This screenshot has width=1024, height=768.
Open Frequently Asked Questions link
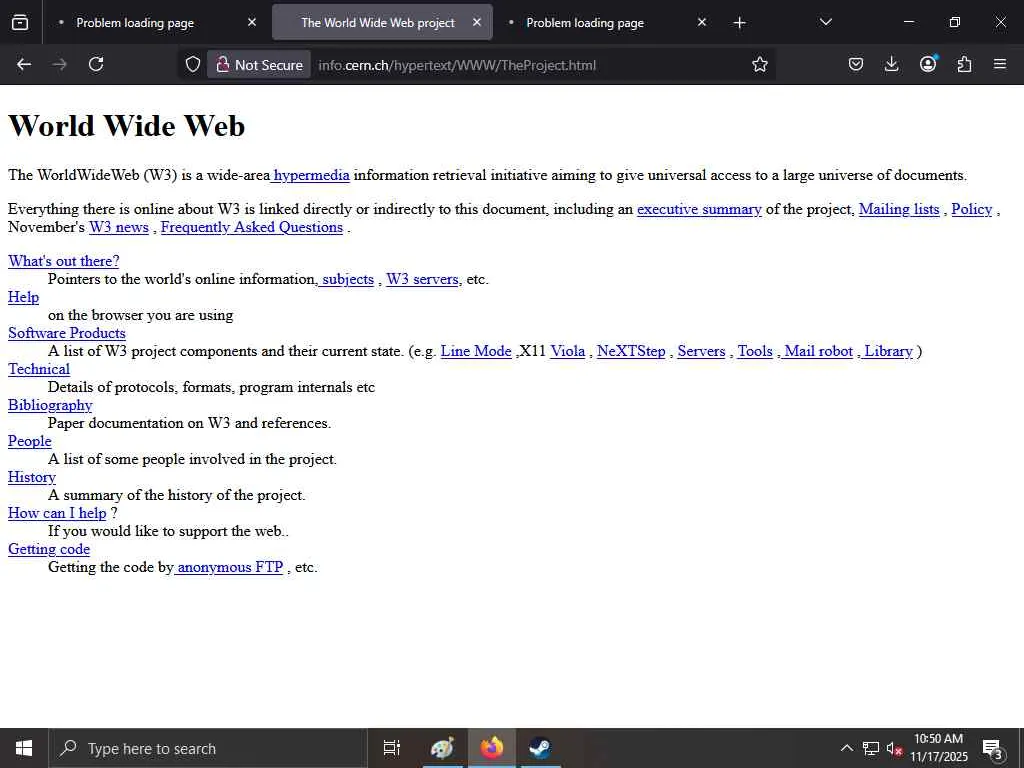[251, 227]
